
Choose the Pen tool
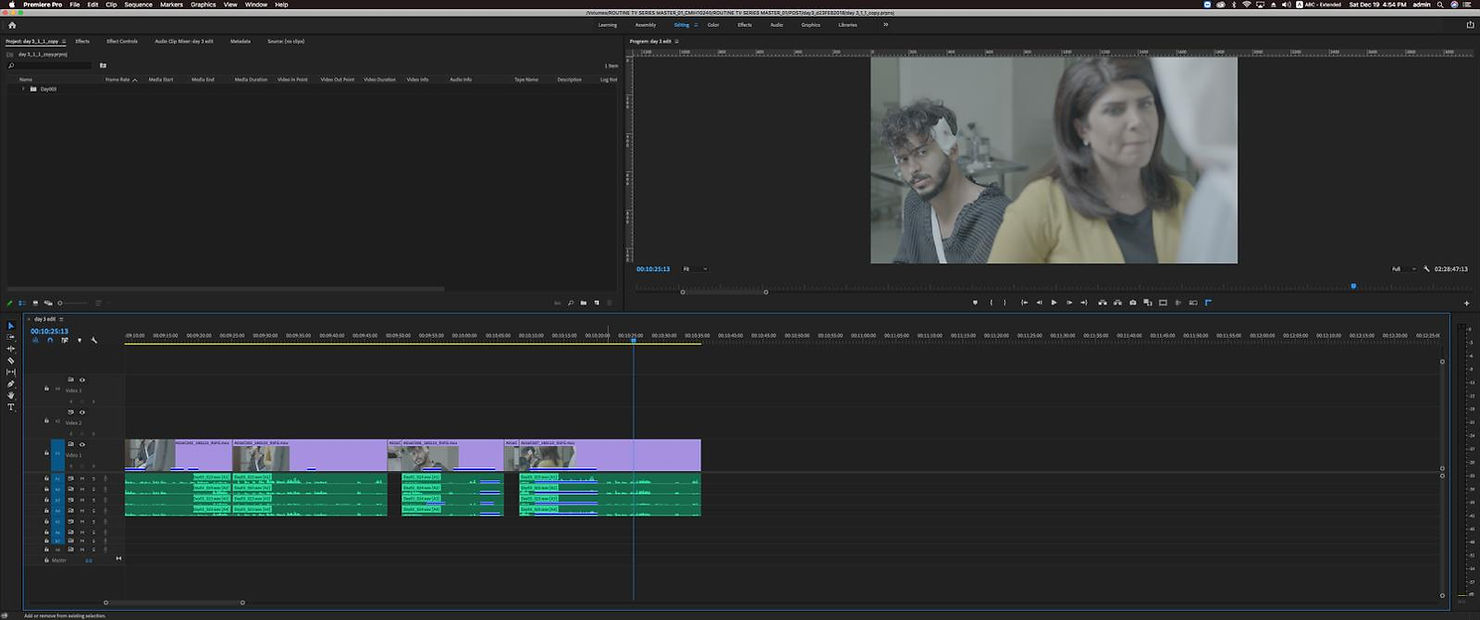click(x=11, y=384)
